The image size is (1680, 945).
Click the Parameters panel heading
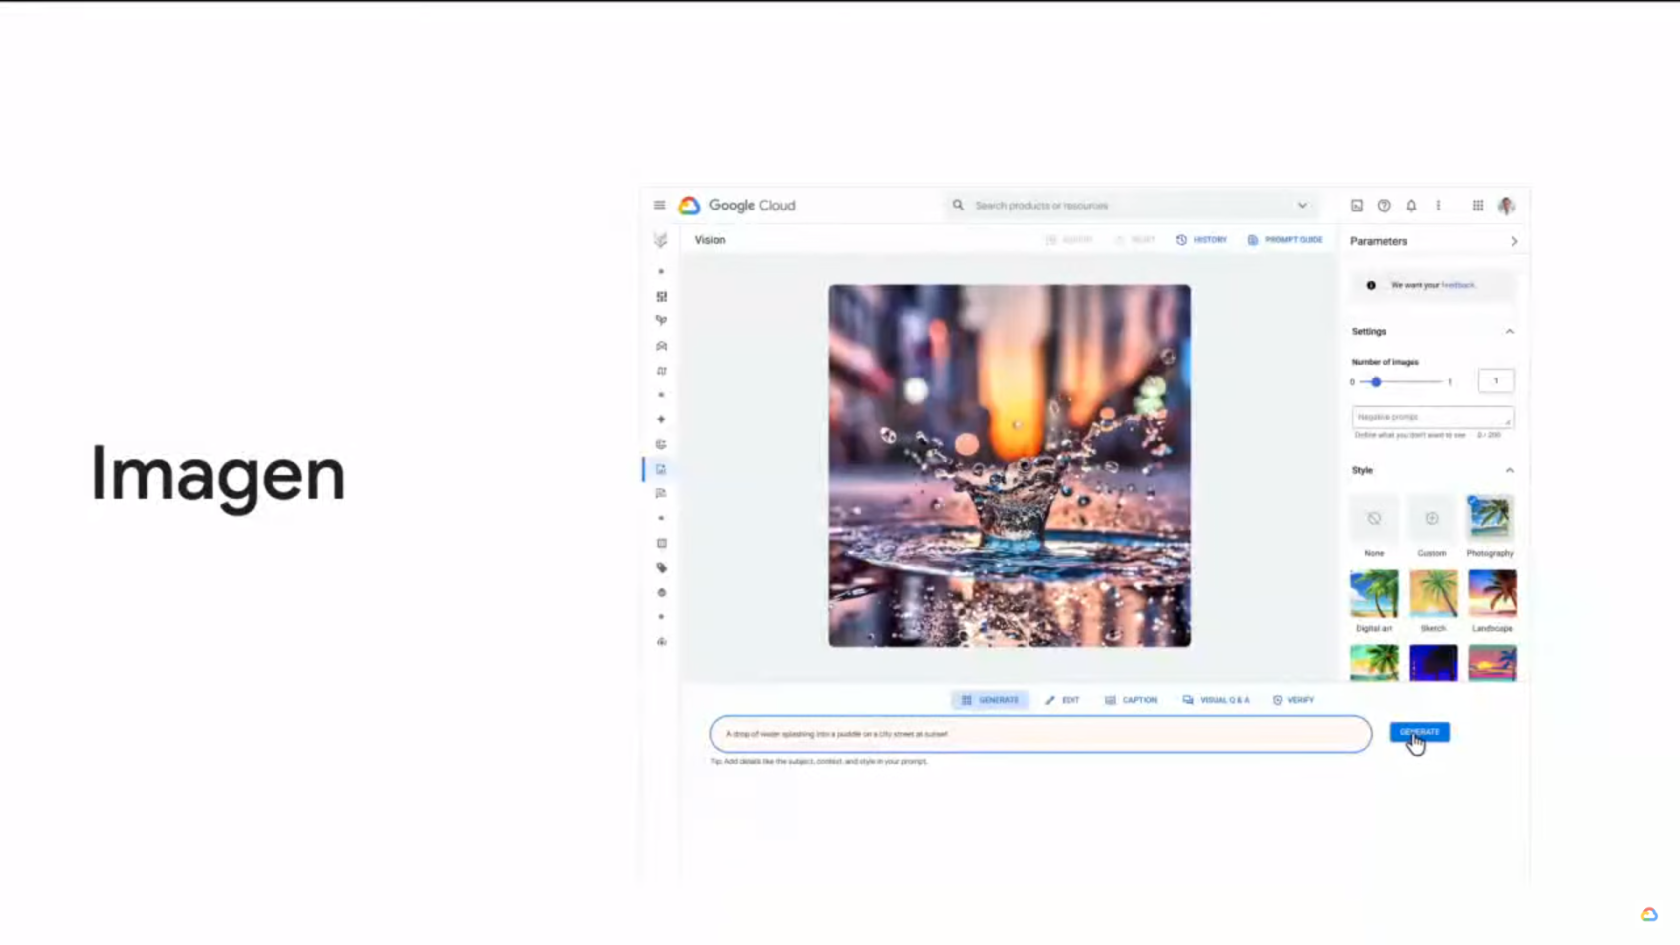click(1378, 241)
